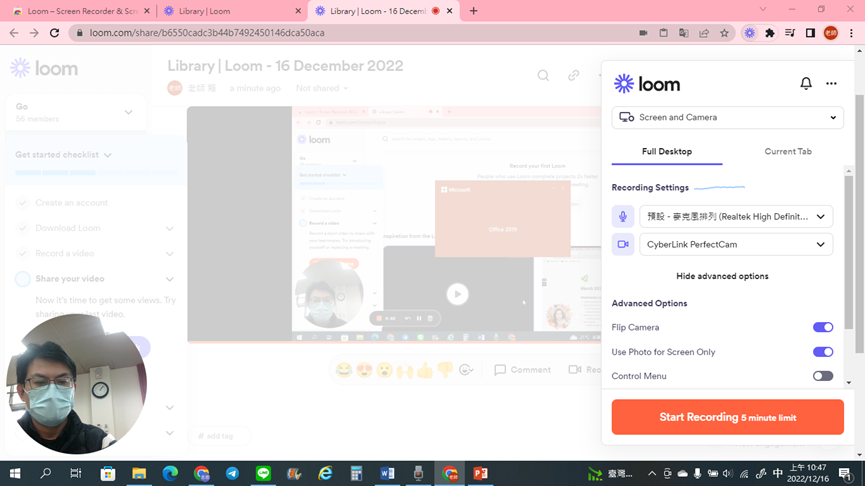Open CyberLink PerfectCam camera dropdown
The image size is (865, 486).
736,244
